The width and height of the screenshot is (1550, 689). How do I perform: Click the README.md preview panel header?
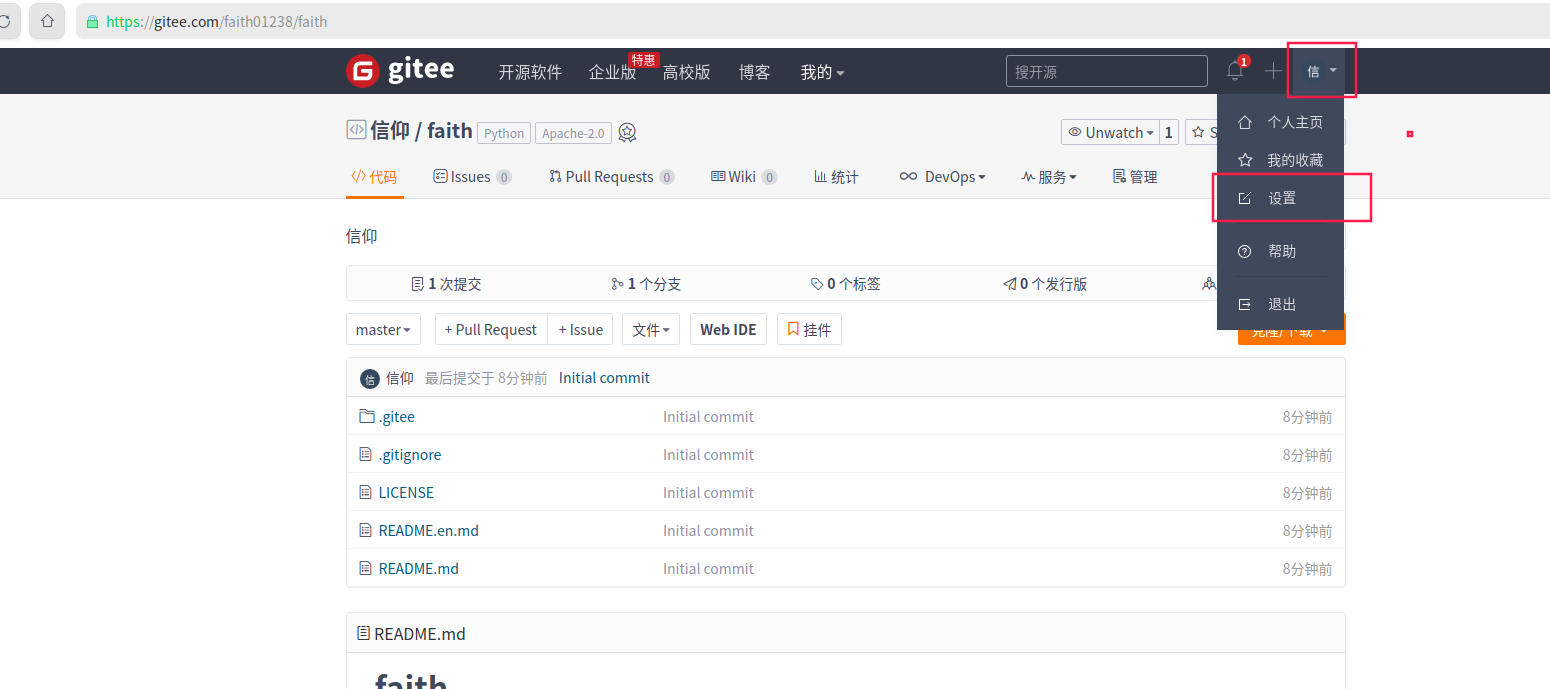point(846,633)
